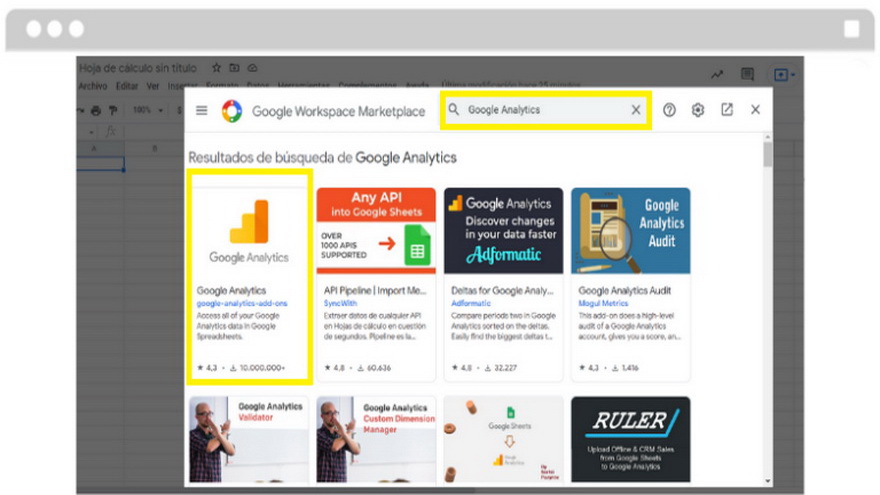880x495 pixels.
Task: Click the google-analytics-add-ons developer link
Action: pyautogui.click(x=242, y=303)
